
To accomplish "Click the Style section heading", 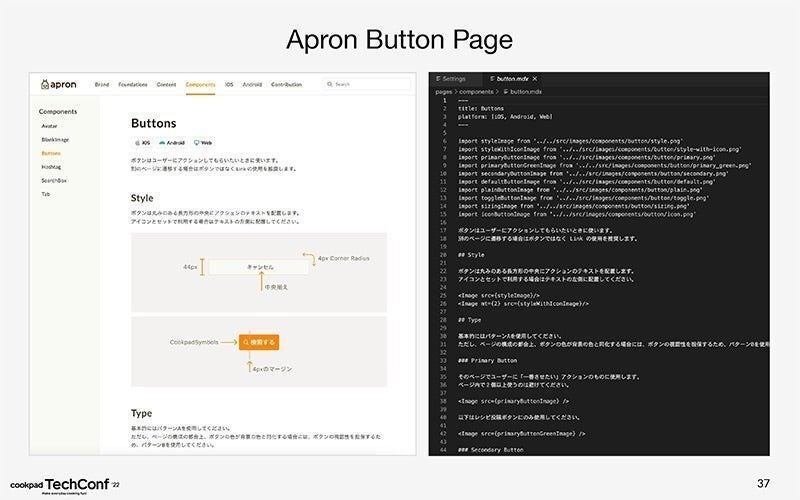I will click(x=142, y=198).
